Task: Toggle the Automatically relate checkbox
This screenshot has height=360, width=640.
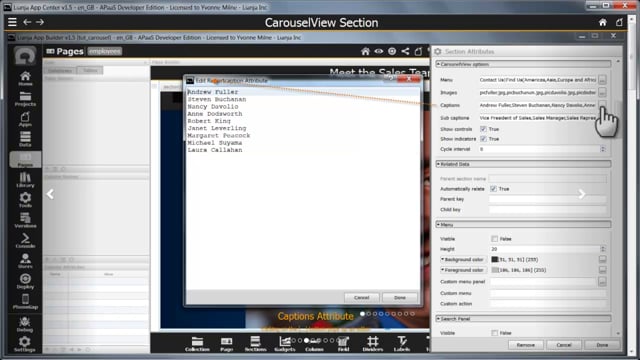Action: 493,189
